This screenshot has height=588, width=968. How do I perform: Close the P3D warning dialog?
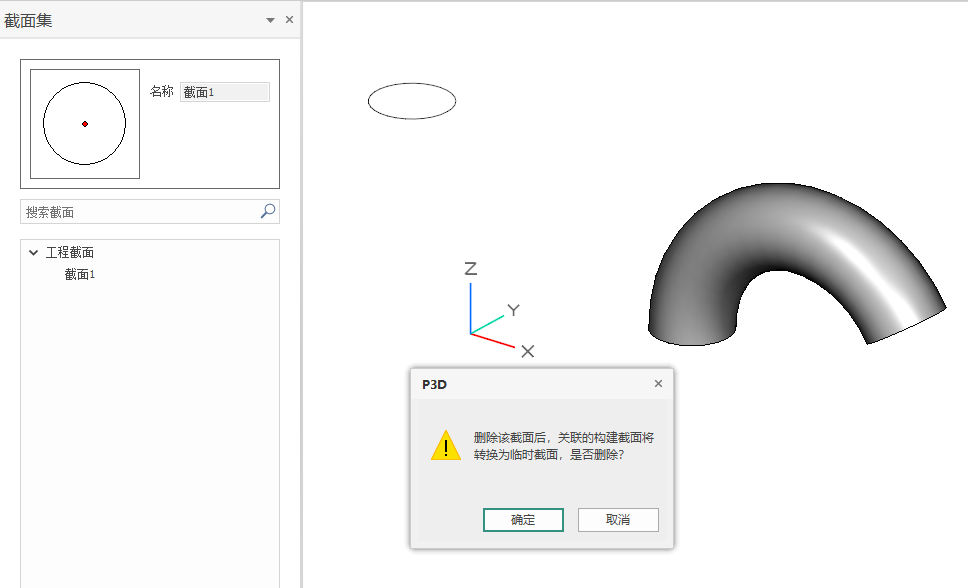pyautogui.click(x=658, y=383)
